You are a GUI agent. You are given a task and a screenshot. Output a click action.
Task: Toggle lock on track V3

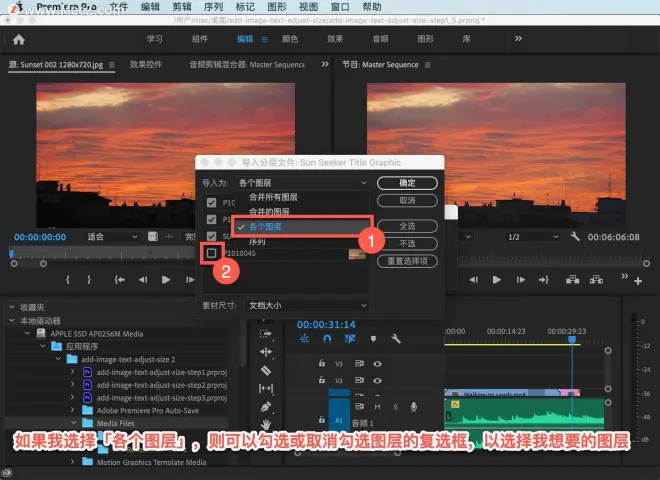[322, 363]
